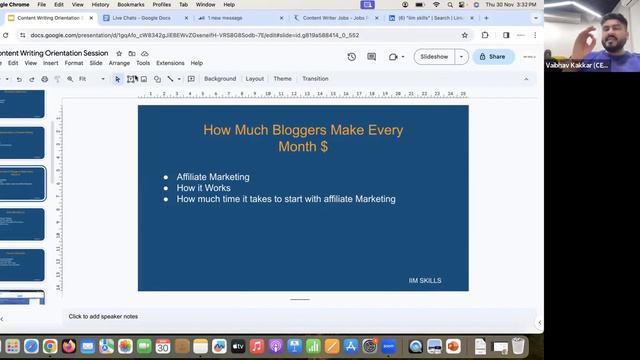Open the Insert menu
The width and height of the screenshot is (640, 360).
[51, 63]
